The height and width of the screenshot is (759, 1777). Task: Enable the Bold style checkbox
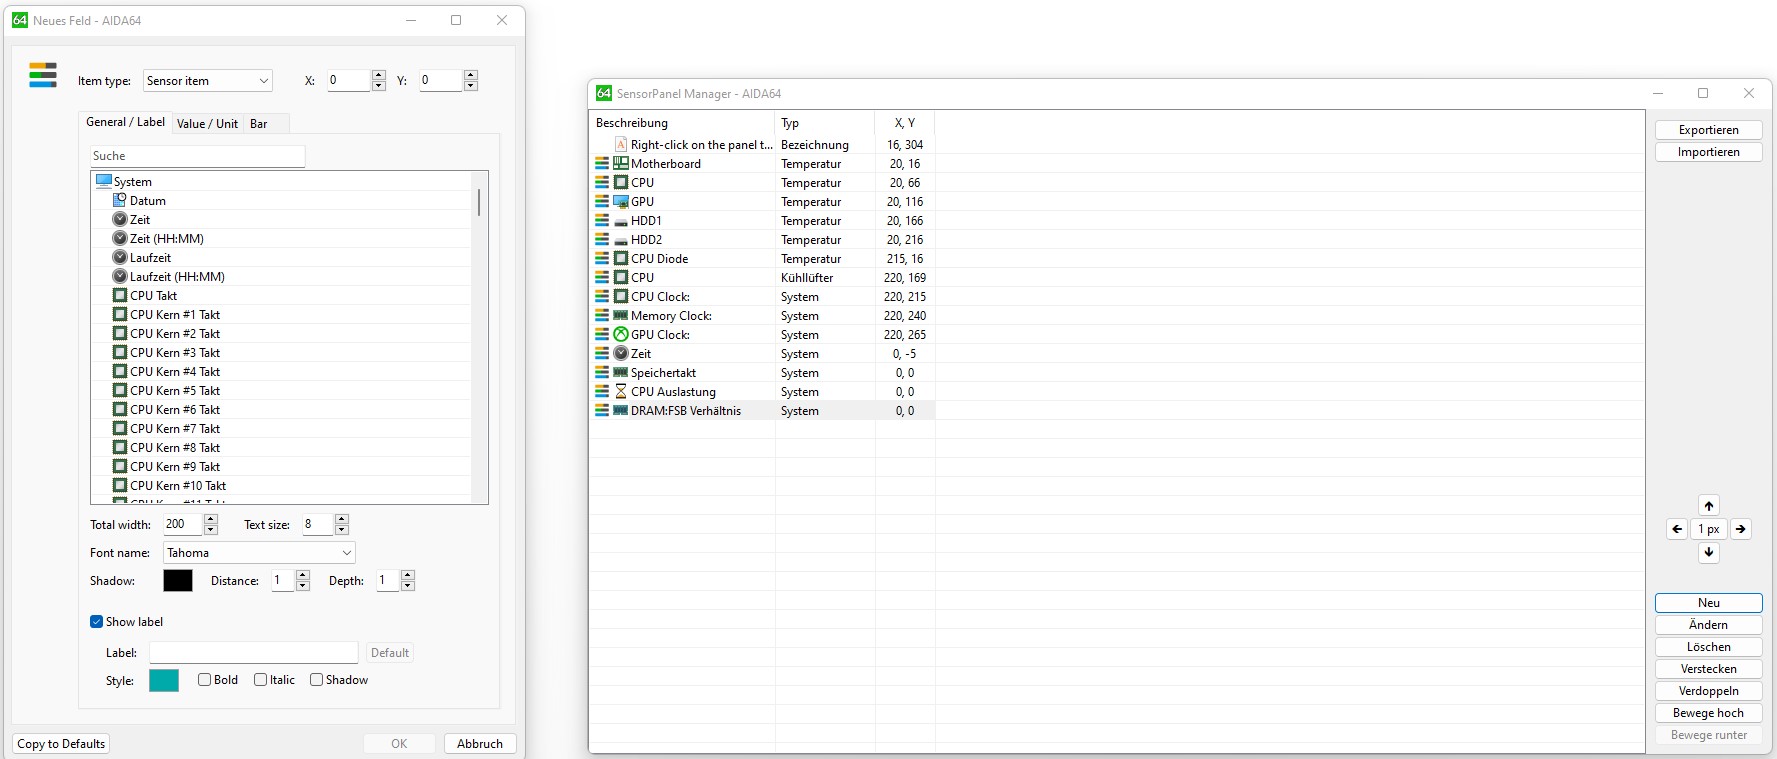pyautogui.click(x=205, y=680)
